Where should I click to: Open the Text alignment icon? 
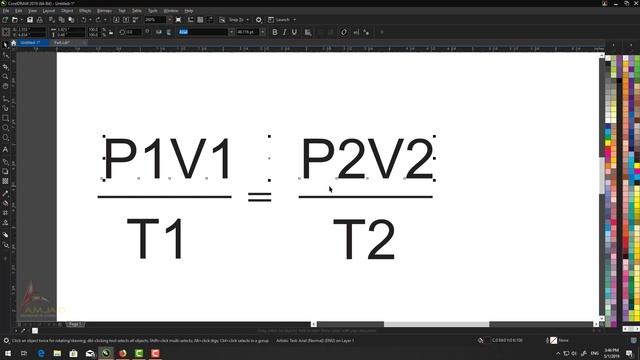pyautogui.click(x=308, y=32)
